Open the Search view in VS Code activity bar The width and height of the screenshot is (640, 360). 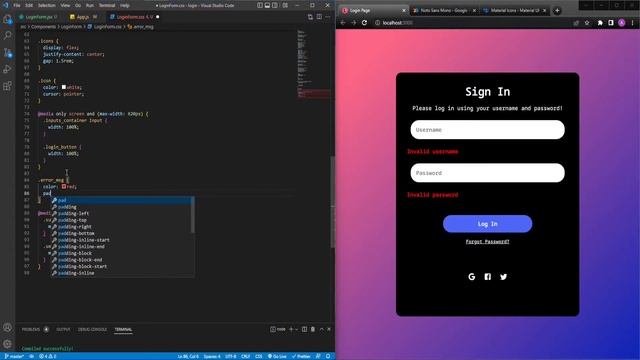click(7, 36)
